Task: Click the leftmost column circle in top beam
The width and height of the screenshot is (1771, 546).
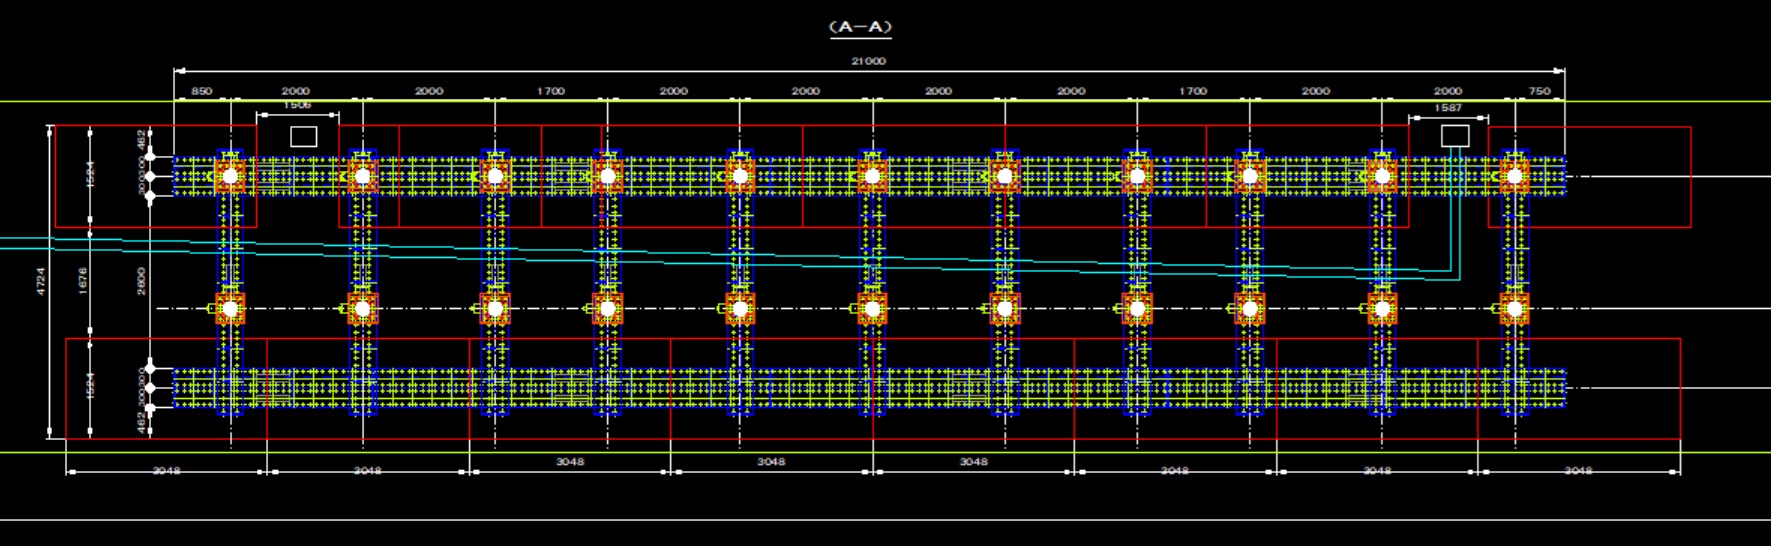Action: point(230,177)
